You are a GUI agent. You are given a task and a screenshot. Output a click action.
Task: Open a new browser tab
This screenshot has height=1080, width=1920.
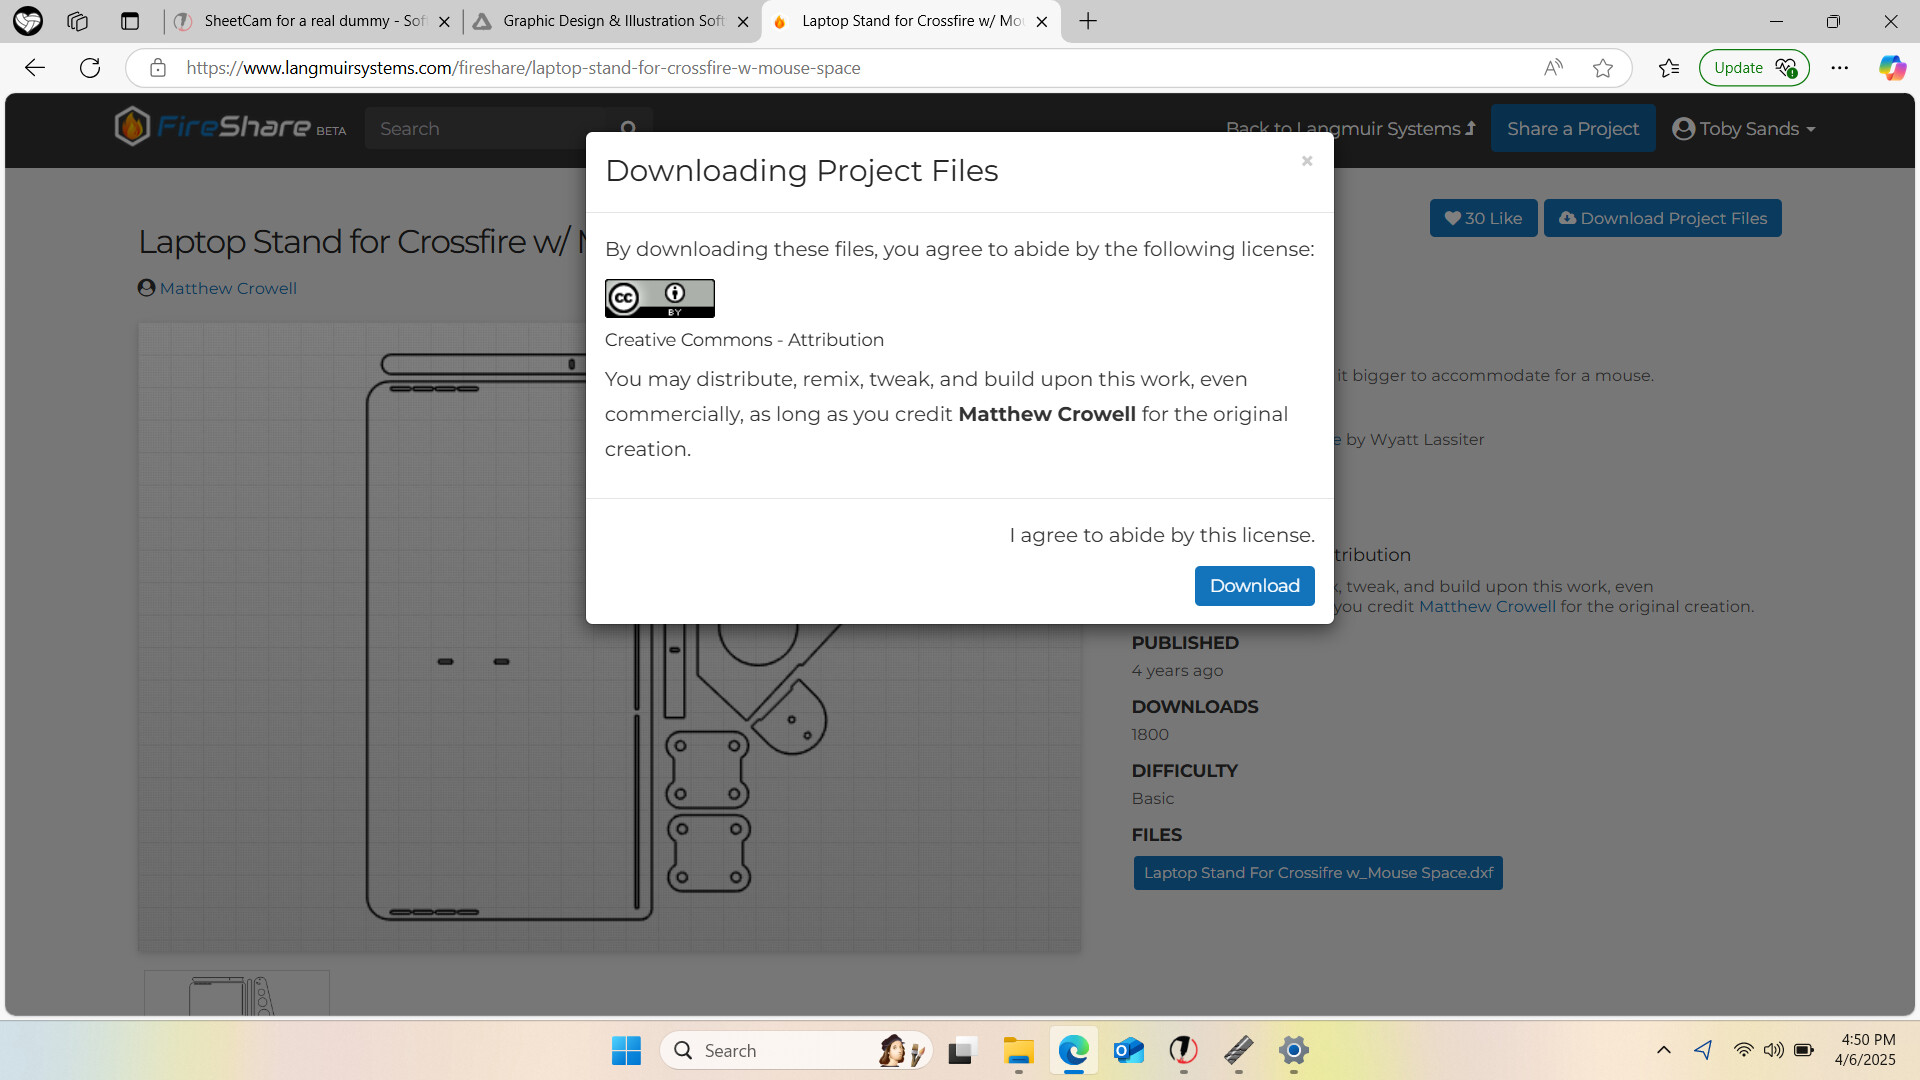(x=1088, y=21)
